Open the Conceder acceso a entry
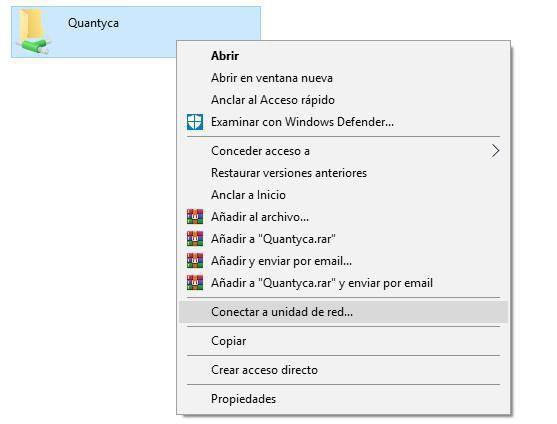Screen dimensions: 557x424 (x=344, y=151)
